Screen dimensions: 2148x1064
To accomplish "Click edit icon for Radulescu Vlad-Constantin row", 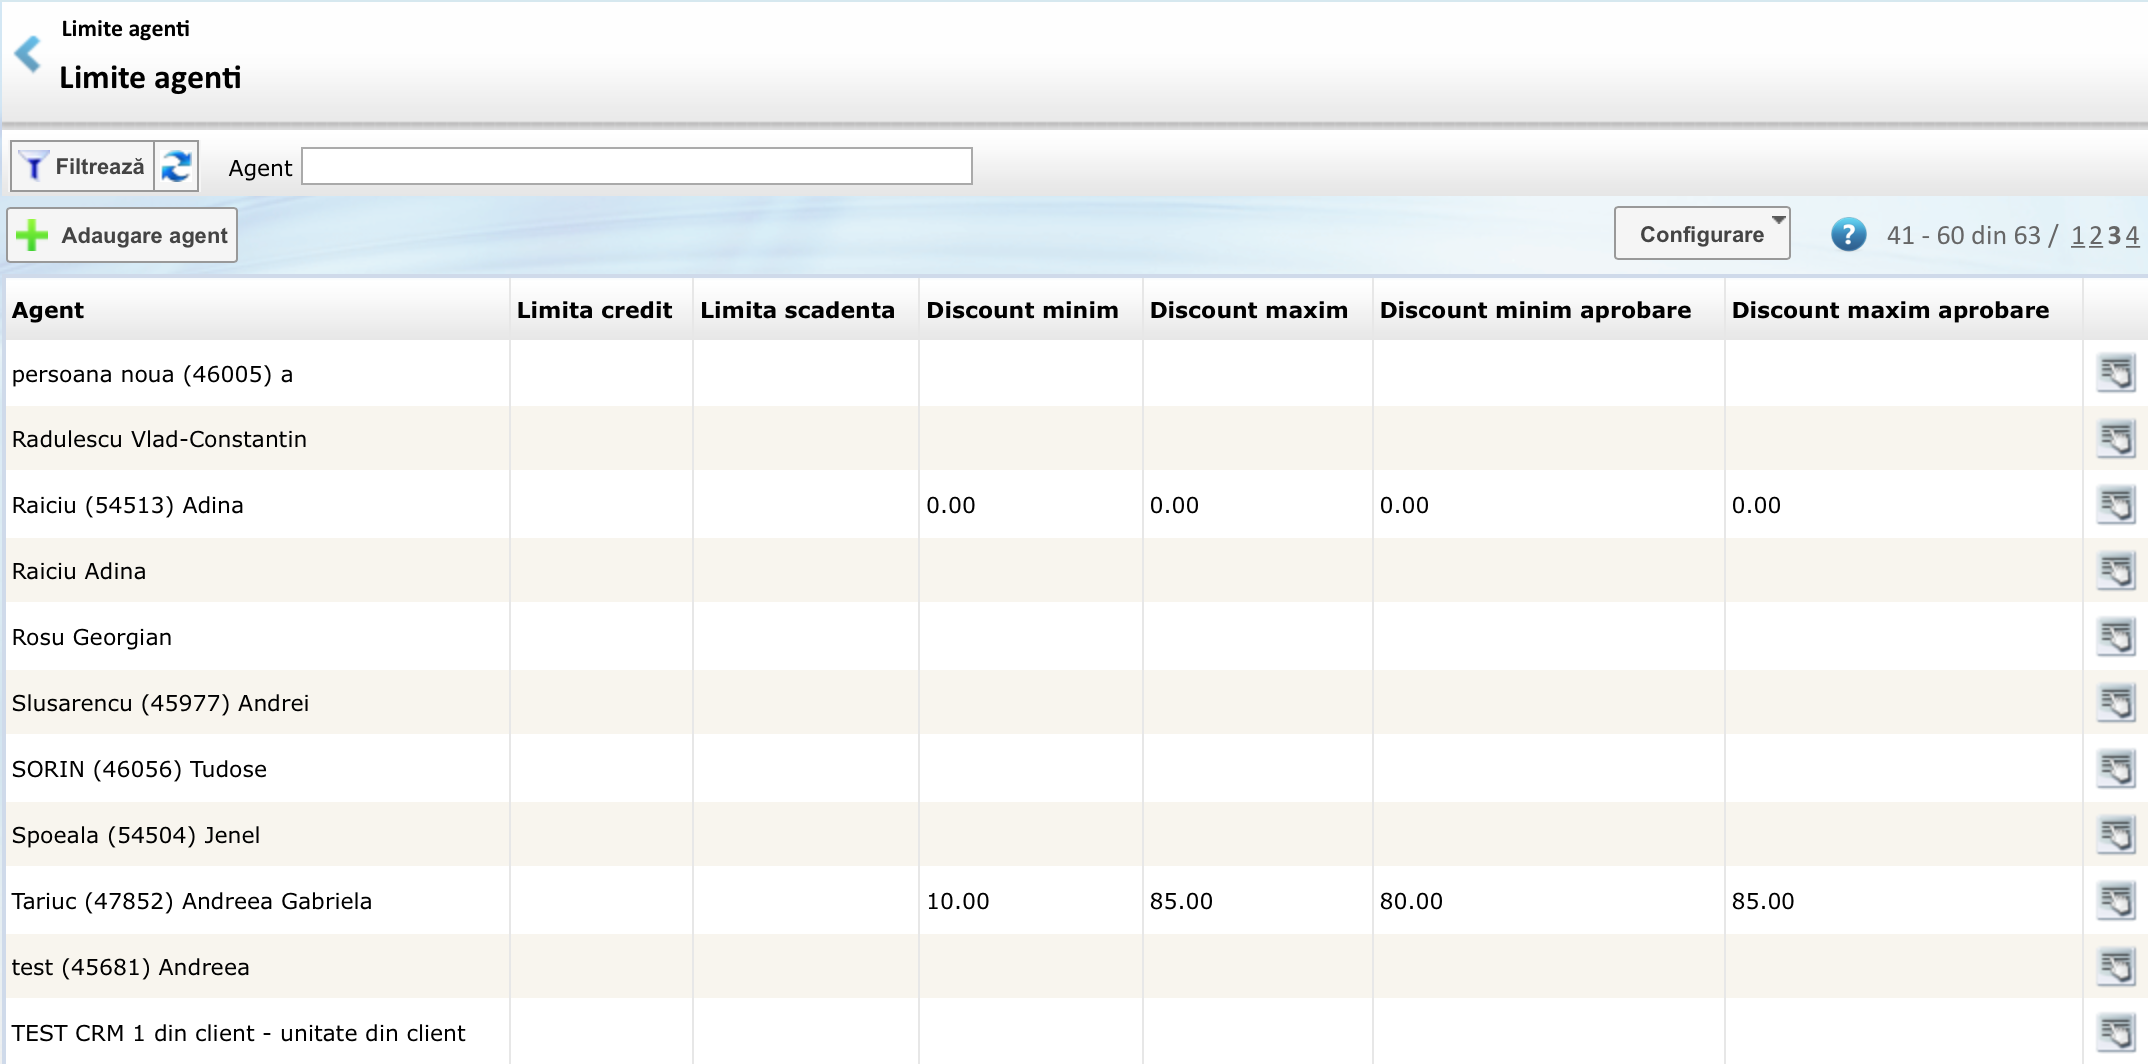I will (2115, 440).
